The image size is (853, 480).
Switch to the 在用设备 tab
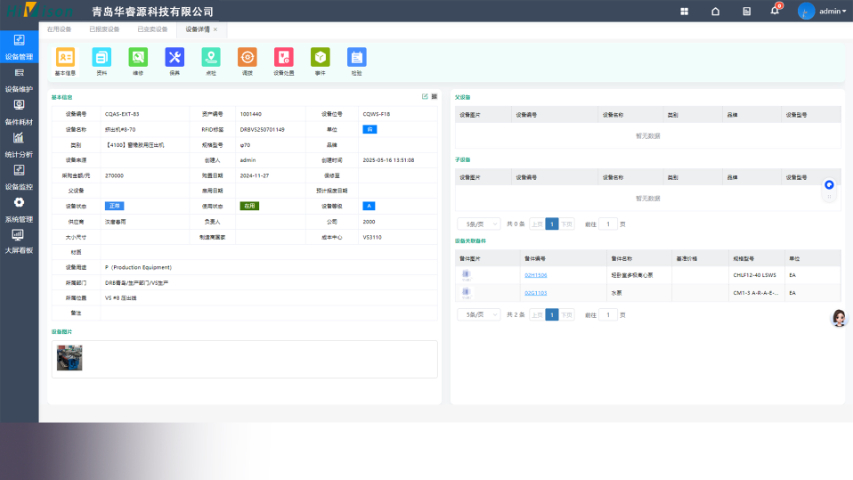(60, 29)
